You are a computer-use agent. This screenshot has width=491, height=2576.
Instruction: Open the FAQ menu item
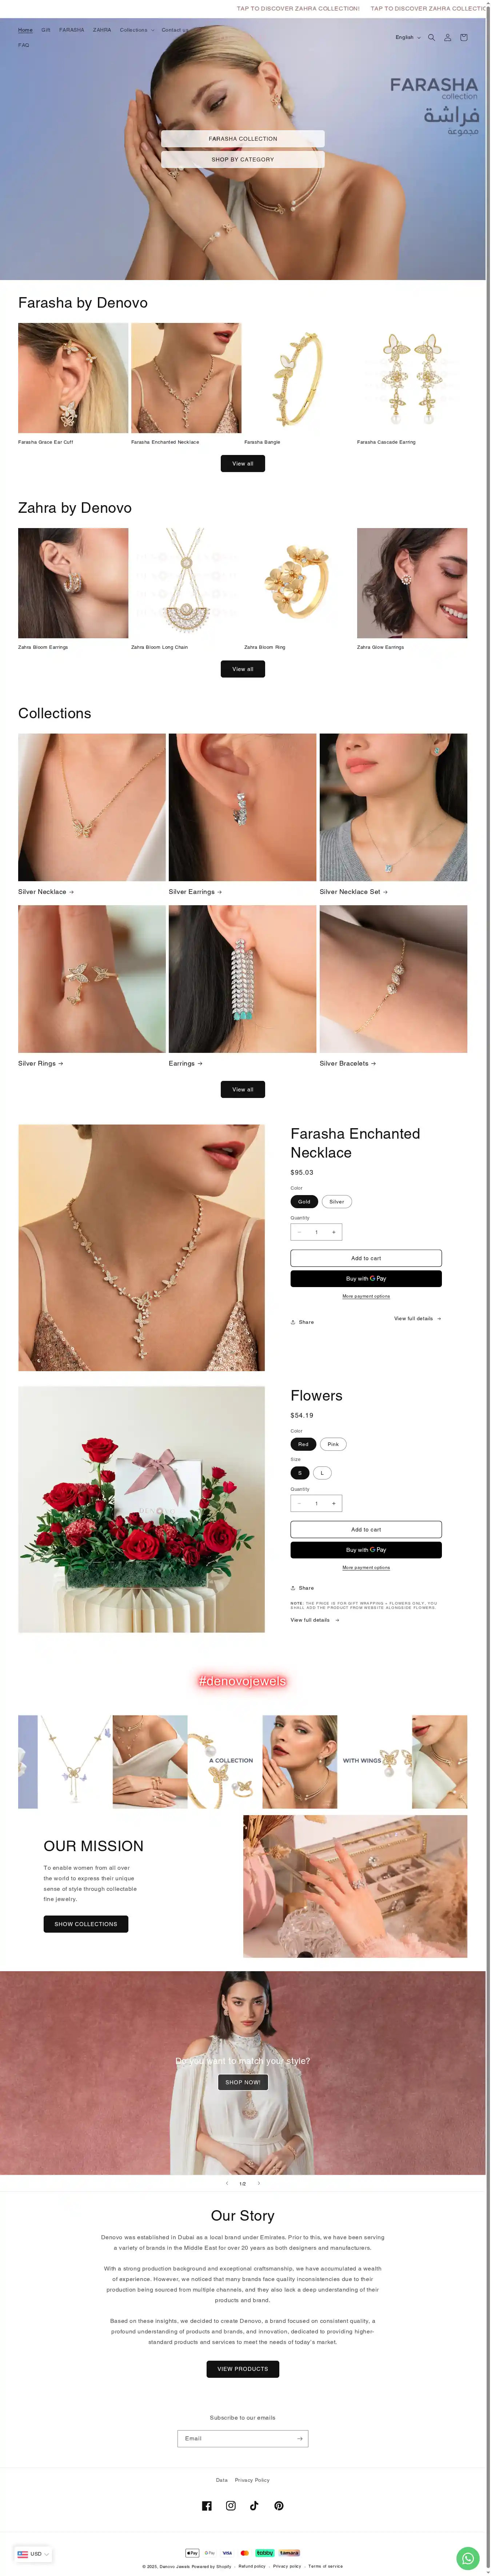[23, 45]
